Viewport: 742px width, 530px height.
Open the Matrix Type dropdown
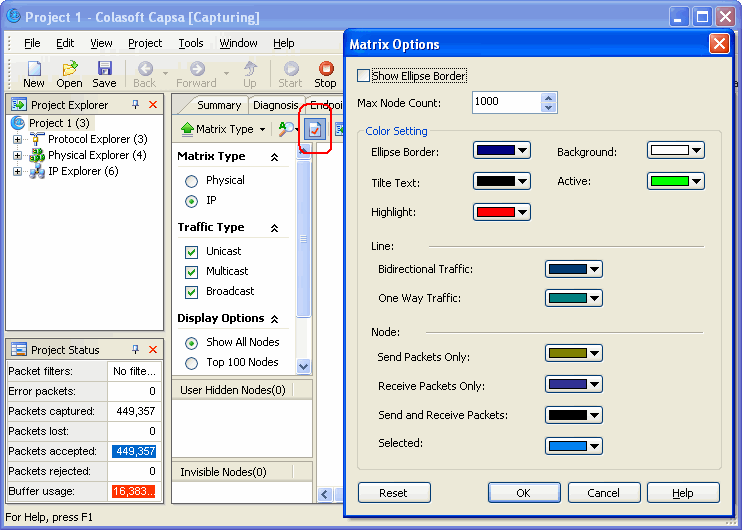coord(222,129)
